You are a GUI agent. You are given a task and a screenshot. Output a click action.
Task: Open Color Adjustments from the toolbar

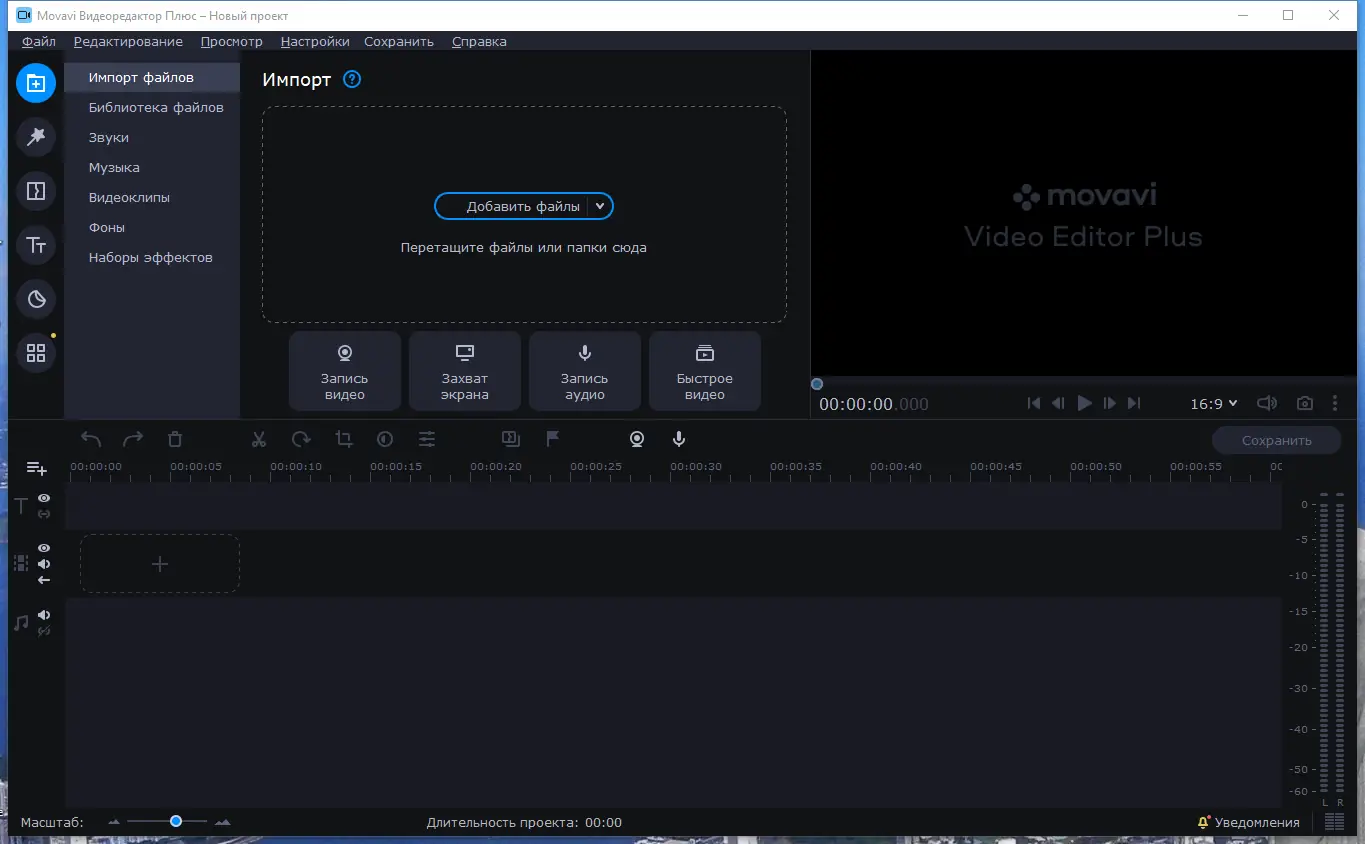384,439
